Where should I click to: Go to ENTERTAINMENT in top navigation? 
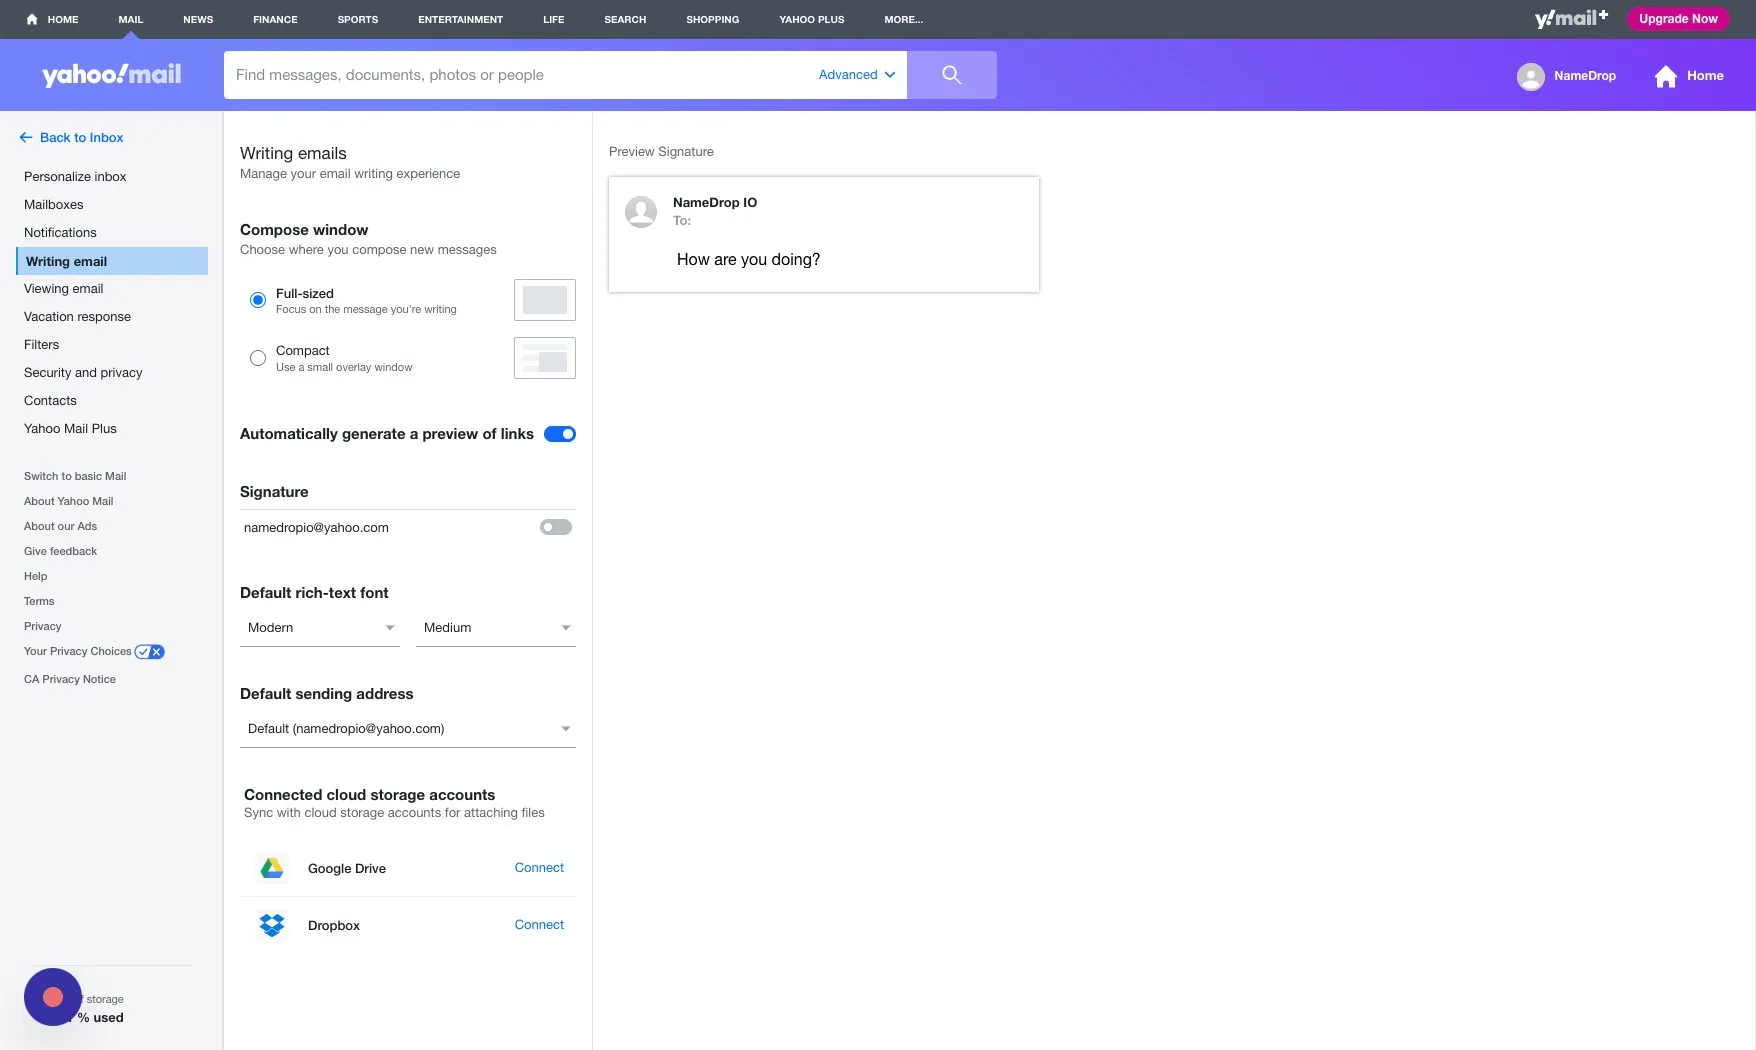click(x=460, y=19)
